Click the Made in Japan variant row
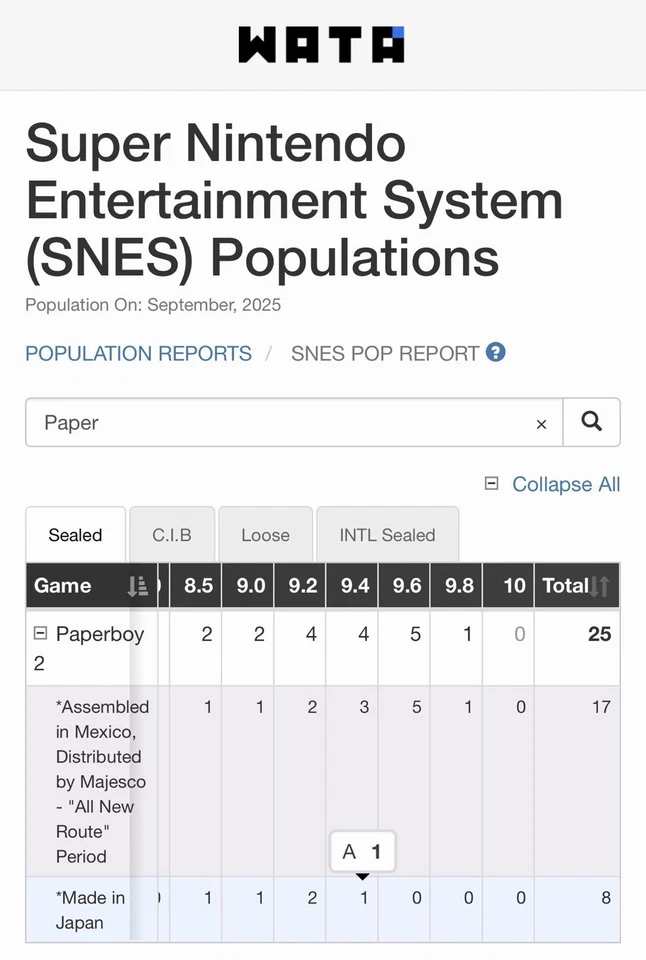Viewport: 646px width, 960px height. coord(90,910)
